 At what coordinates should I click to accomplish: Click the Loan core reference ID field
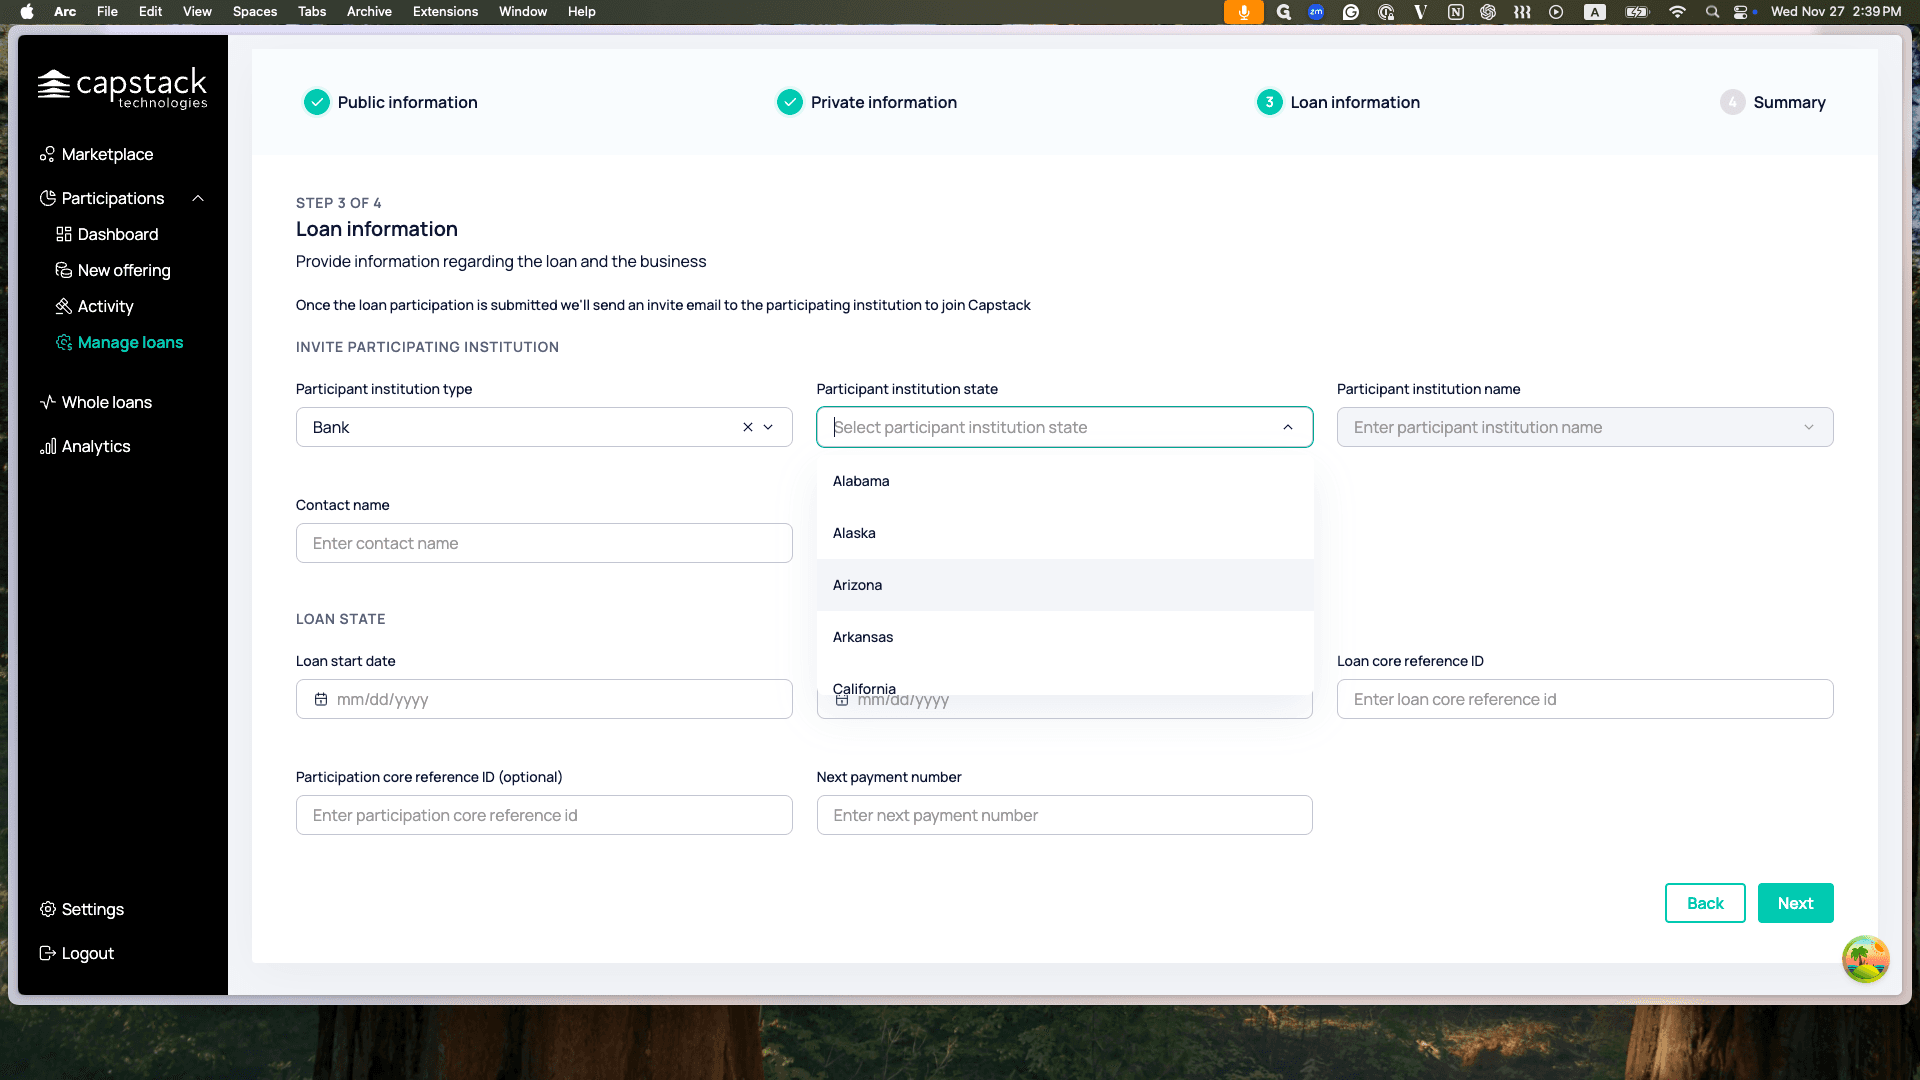[x=1585, y=699]
